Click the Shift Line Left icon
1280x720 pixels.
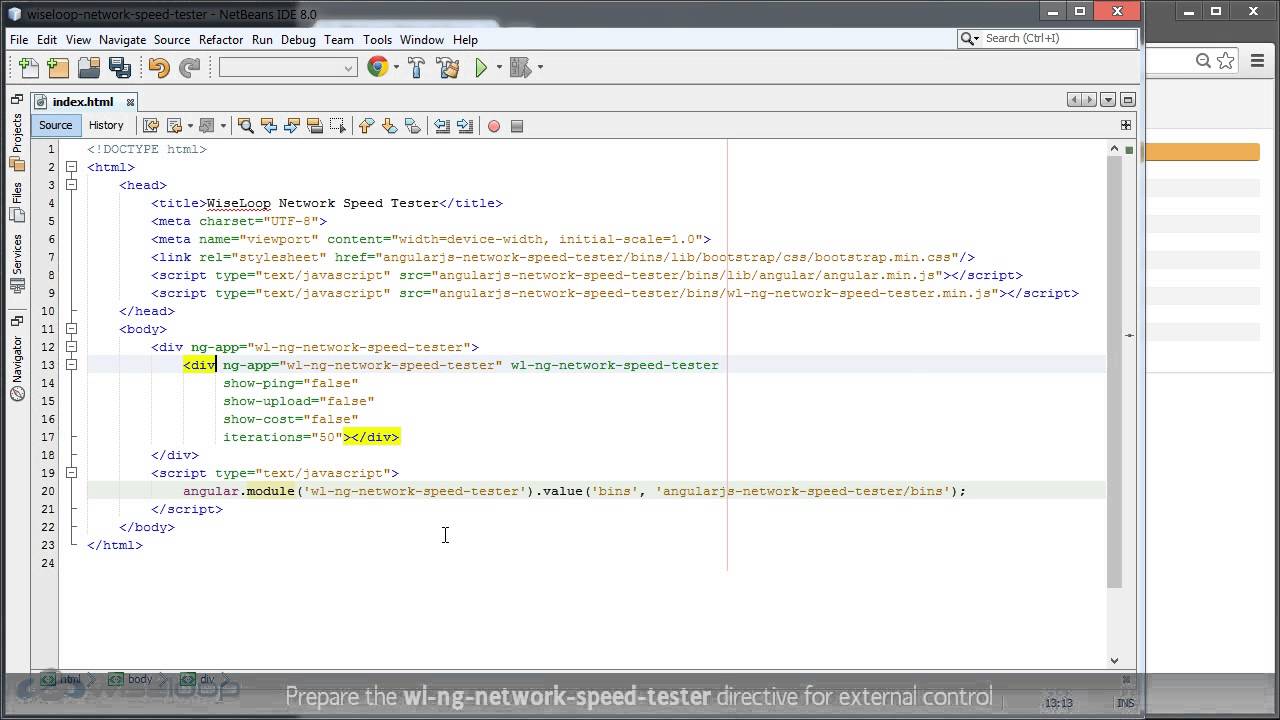click(441, 125)
